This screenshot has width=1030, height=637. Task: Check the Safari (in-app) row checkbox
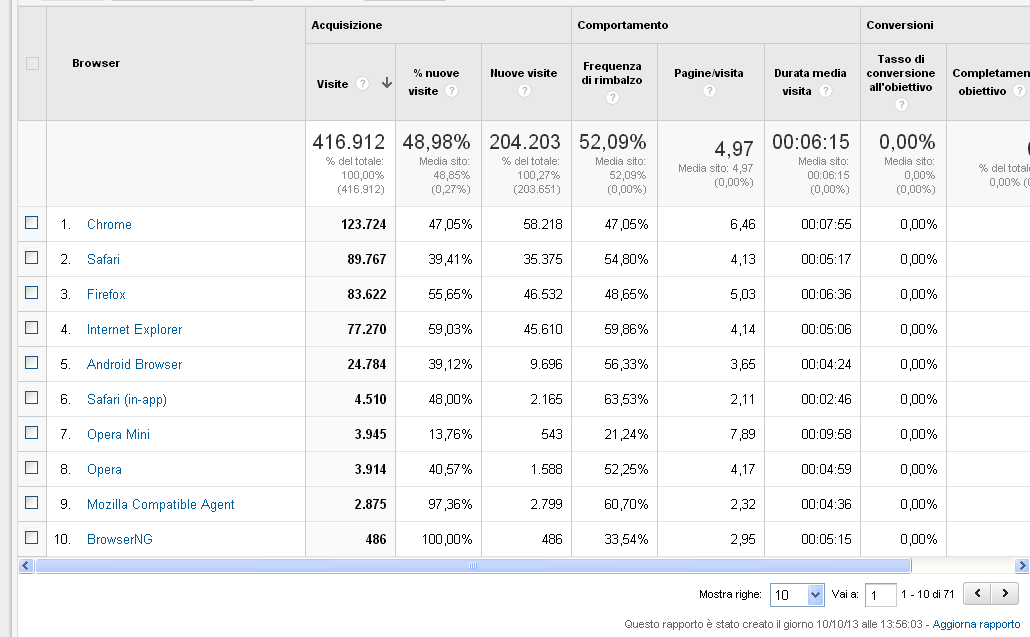coord(32,397)
